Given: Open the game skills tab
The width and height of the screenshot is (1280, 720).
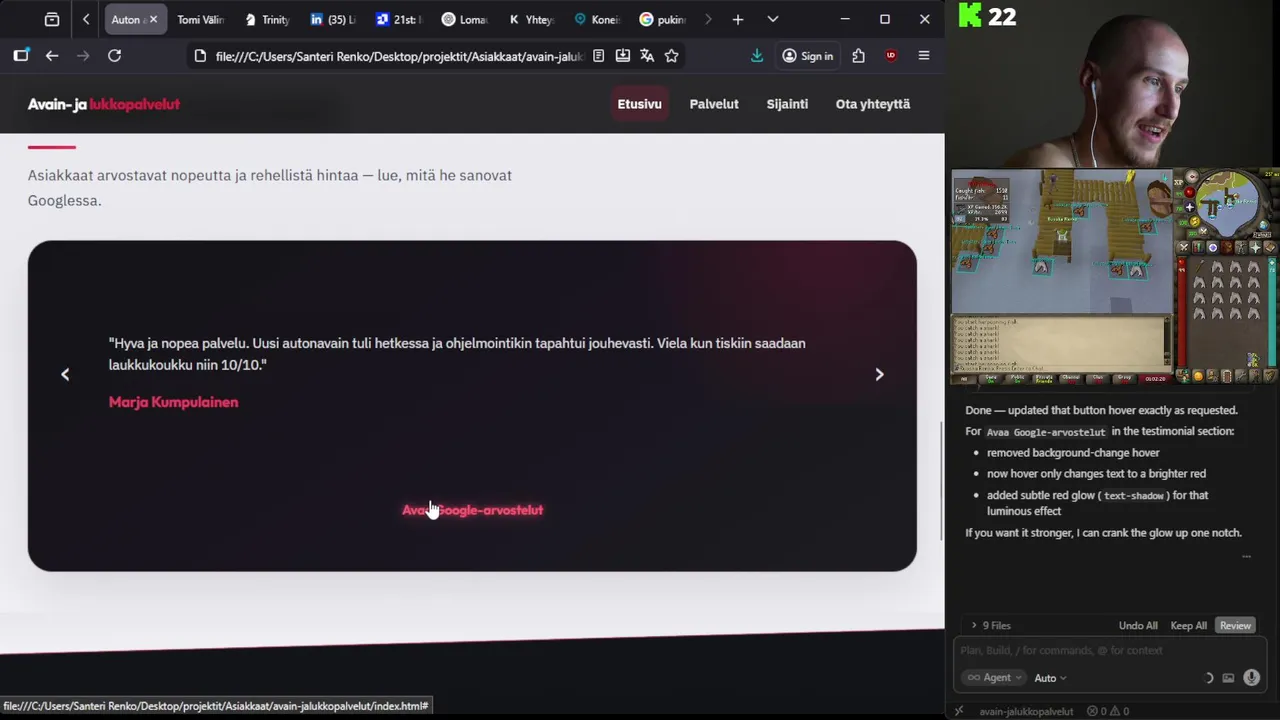Looking at the screenshot, I should pos(1198,248).
